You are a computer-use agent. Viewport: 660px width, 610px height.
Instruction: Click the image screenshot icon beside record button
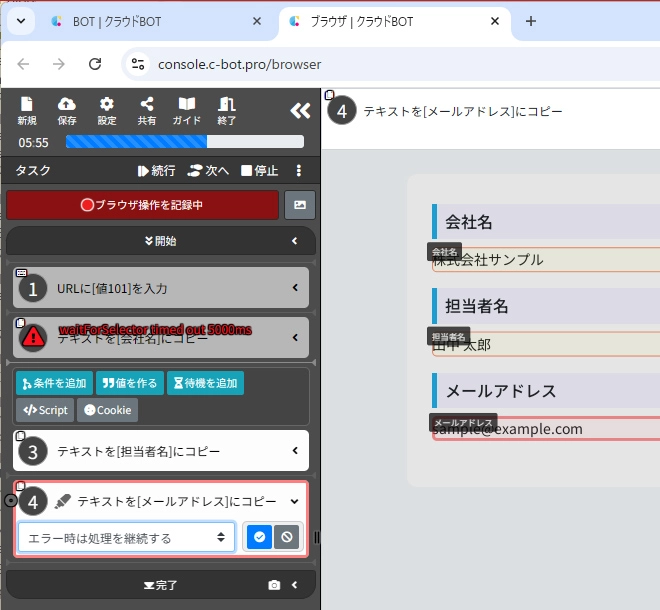(x=300, y=205)
